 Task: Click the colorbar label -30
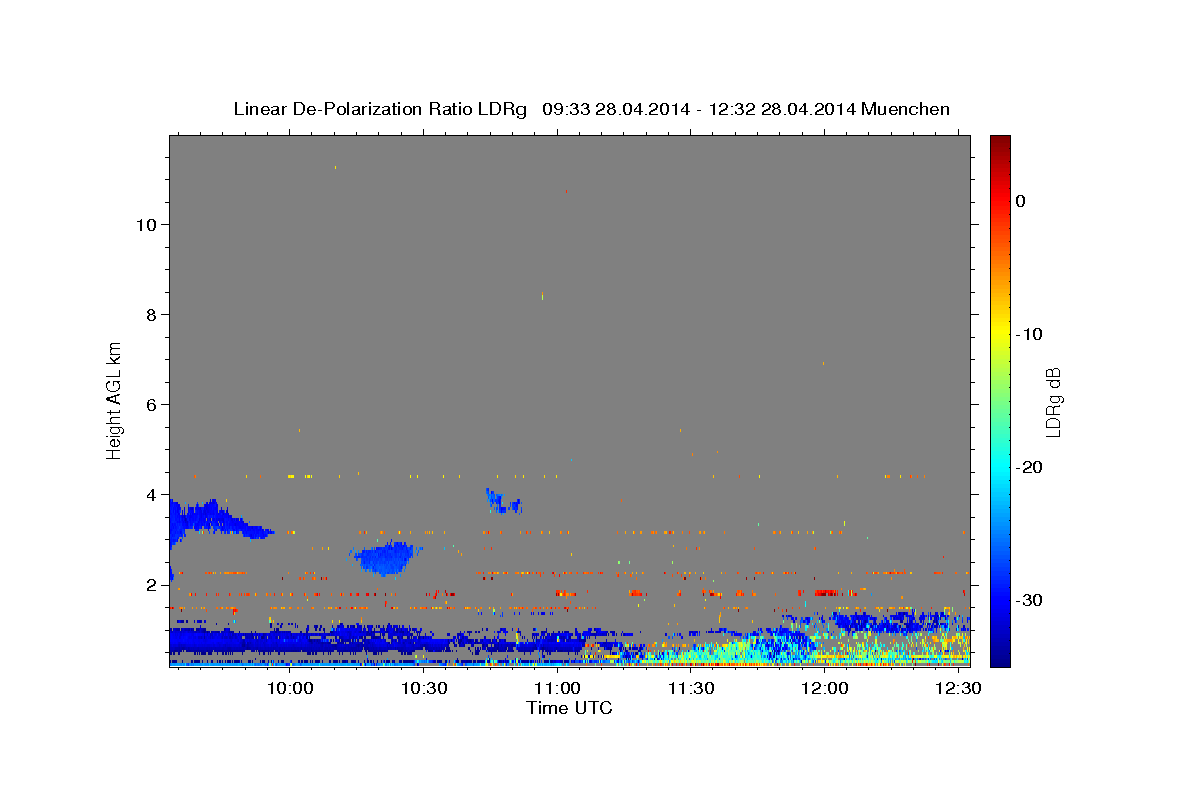tap(1029, 600)
